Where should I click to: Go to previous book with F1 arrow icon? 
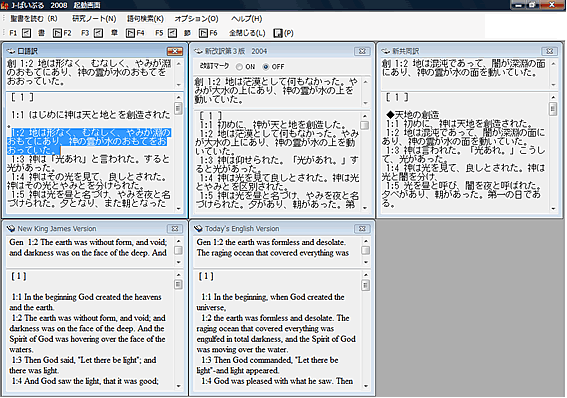click(x=26, y=33)
